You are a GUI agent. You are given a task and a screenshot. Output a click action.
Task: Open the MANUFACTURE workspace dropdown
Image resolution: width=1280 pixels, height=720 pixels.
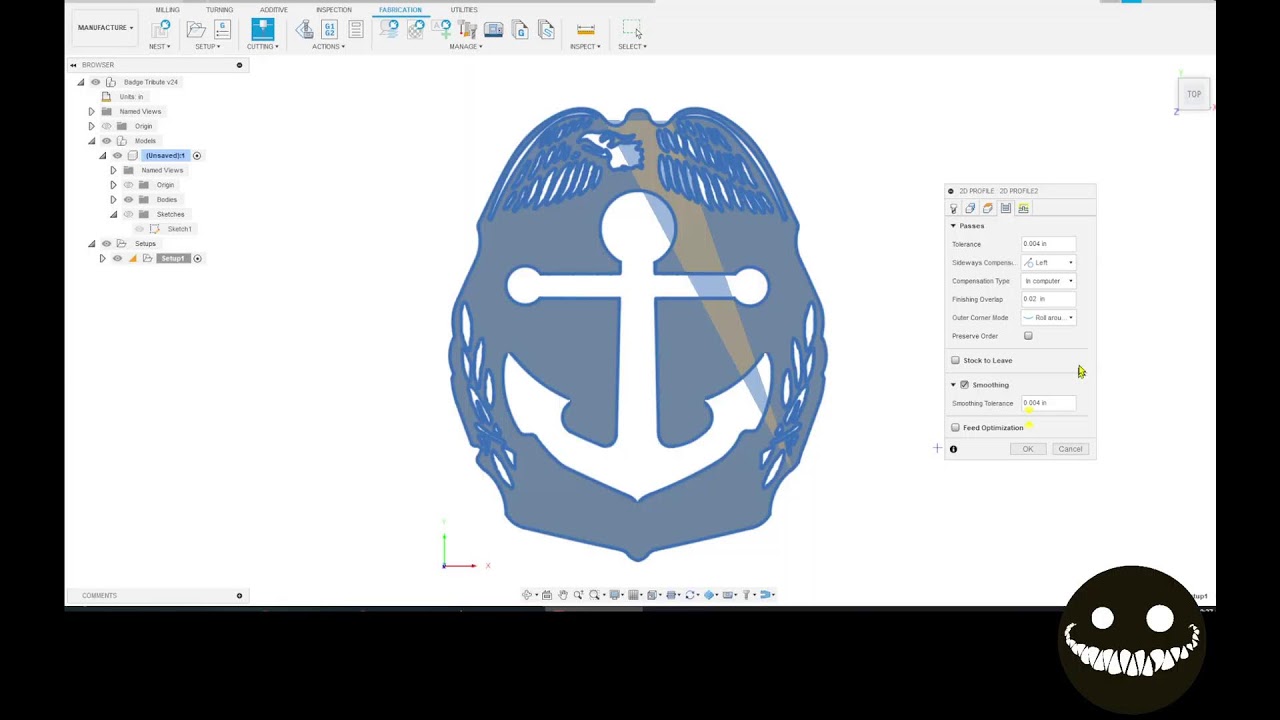tap(106, 28)
